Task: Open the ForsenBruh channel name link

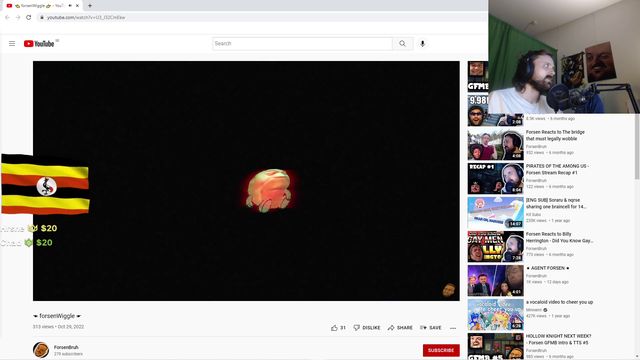Action: pos(66,347)
